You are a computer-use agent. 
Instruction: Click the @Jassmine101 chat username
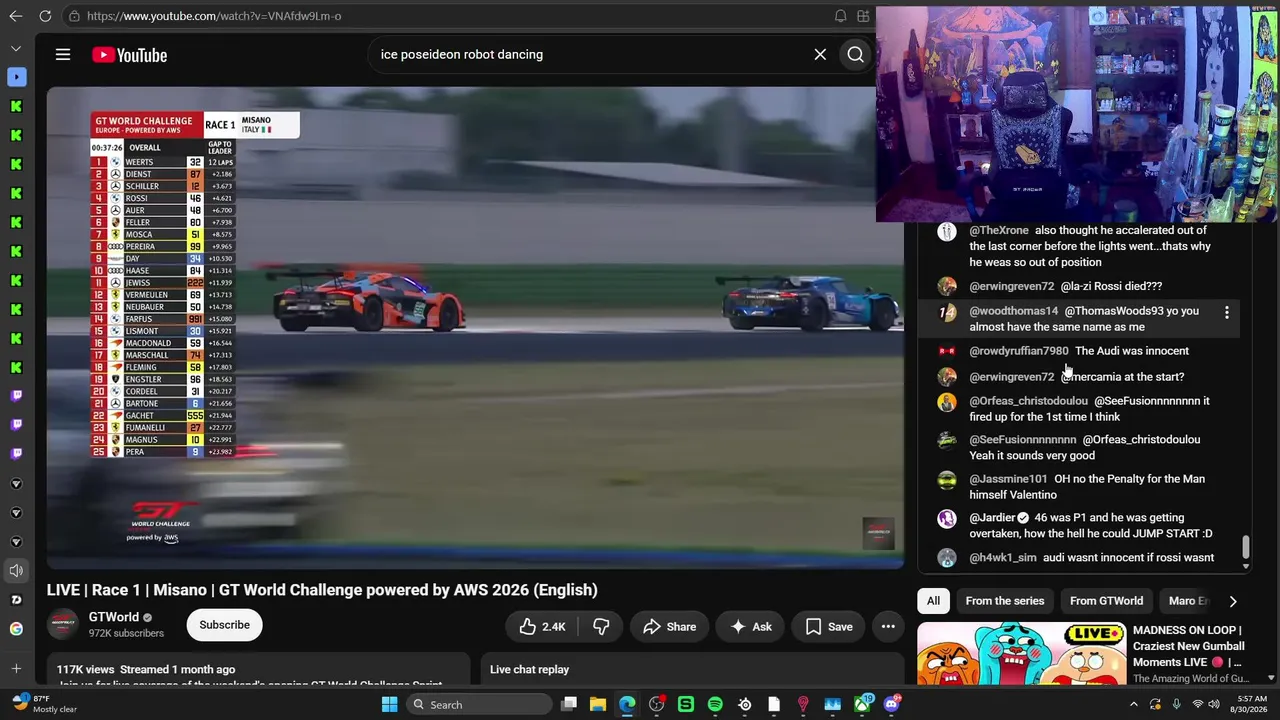[x=1008, y=479]
